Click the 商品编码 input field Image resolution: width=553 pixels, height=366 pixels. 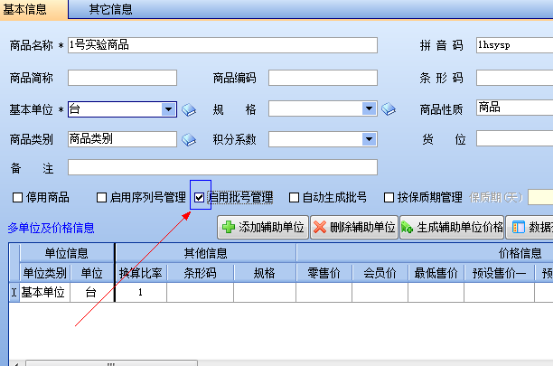[323, 78]
